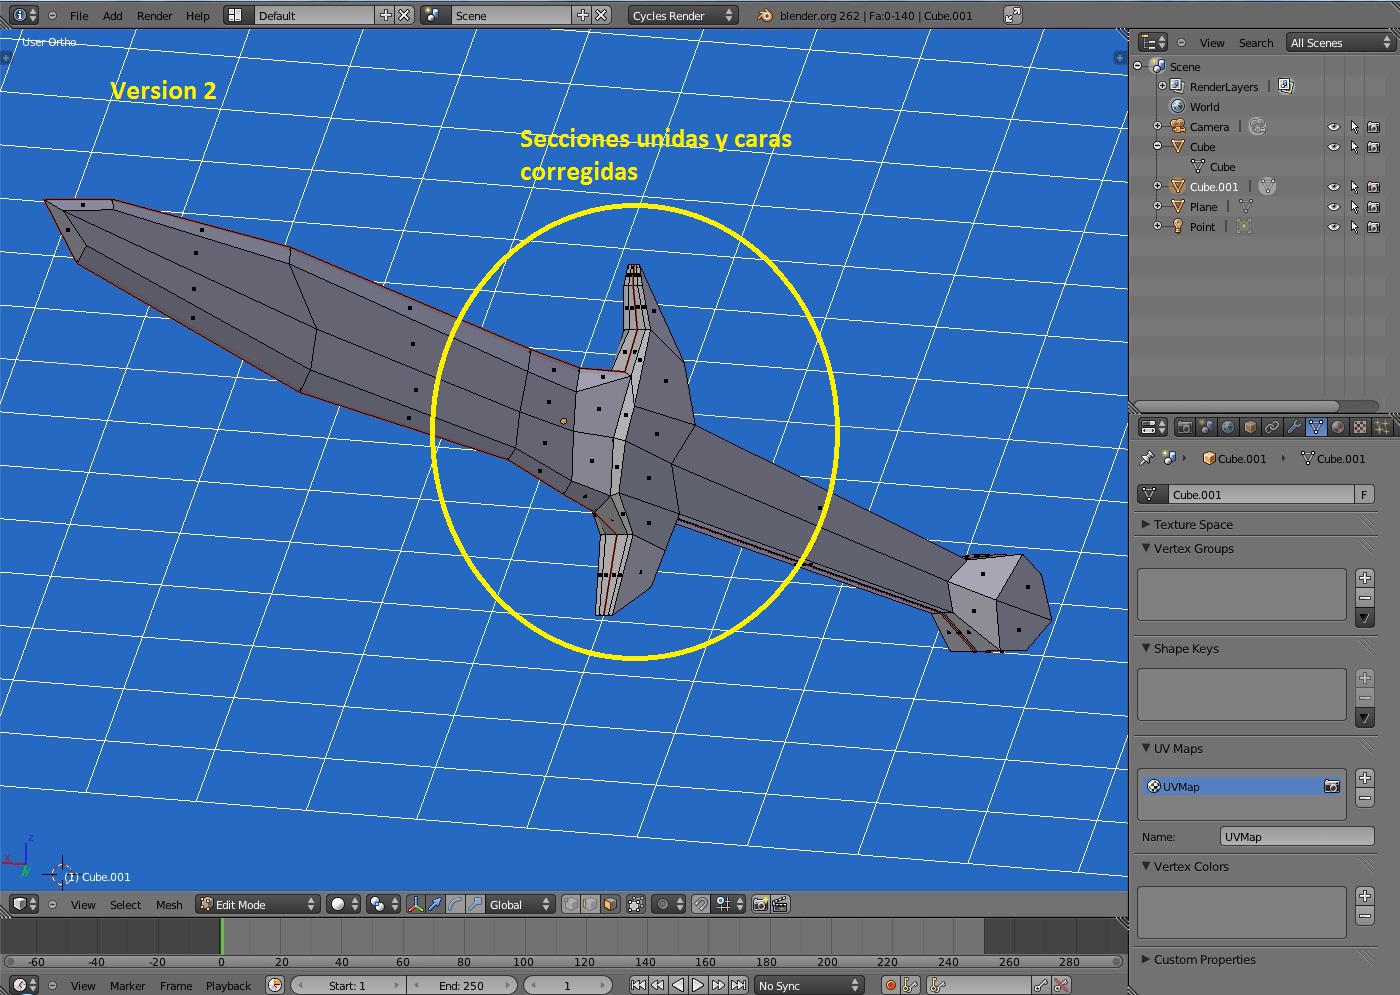Click the play animation button

698,985
